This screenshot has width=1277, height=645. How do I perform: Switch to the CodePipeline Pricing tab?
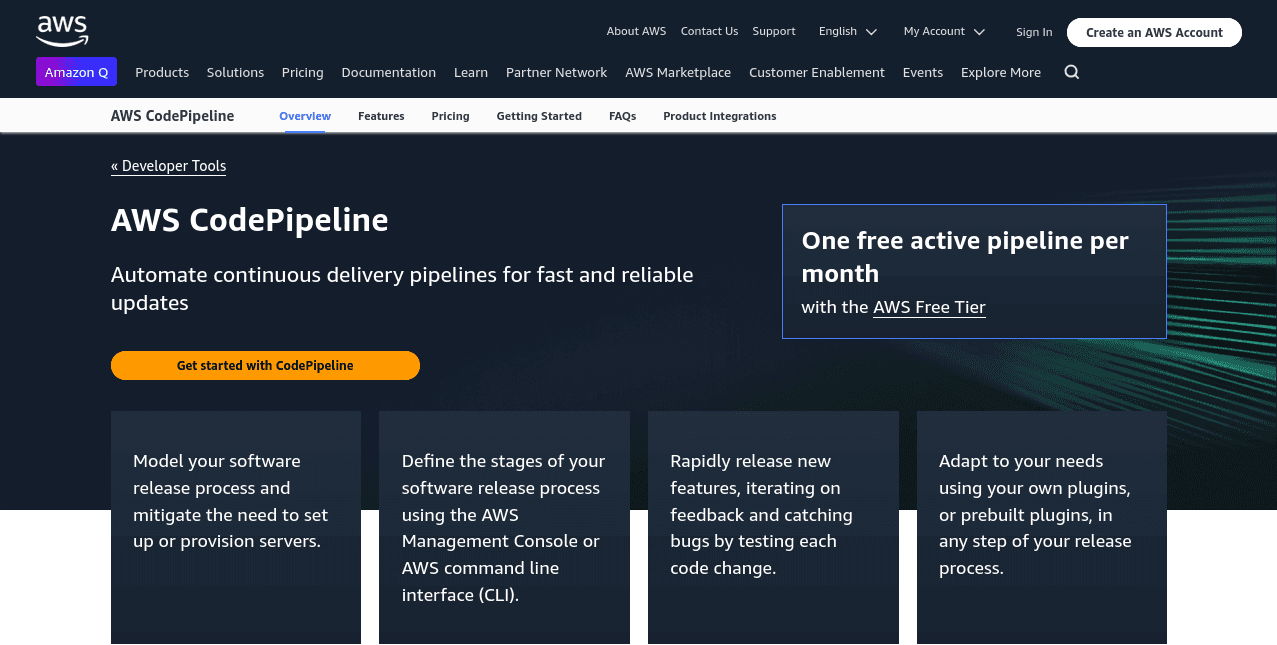tap(450, 116)
